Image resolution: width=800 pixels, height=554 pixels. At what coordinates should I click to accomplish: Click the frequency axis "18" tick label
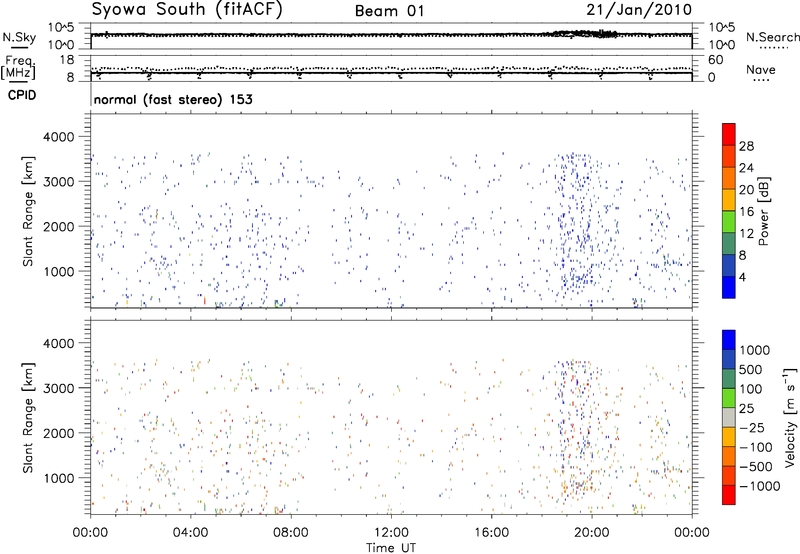[67, 60]
